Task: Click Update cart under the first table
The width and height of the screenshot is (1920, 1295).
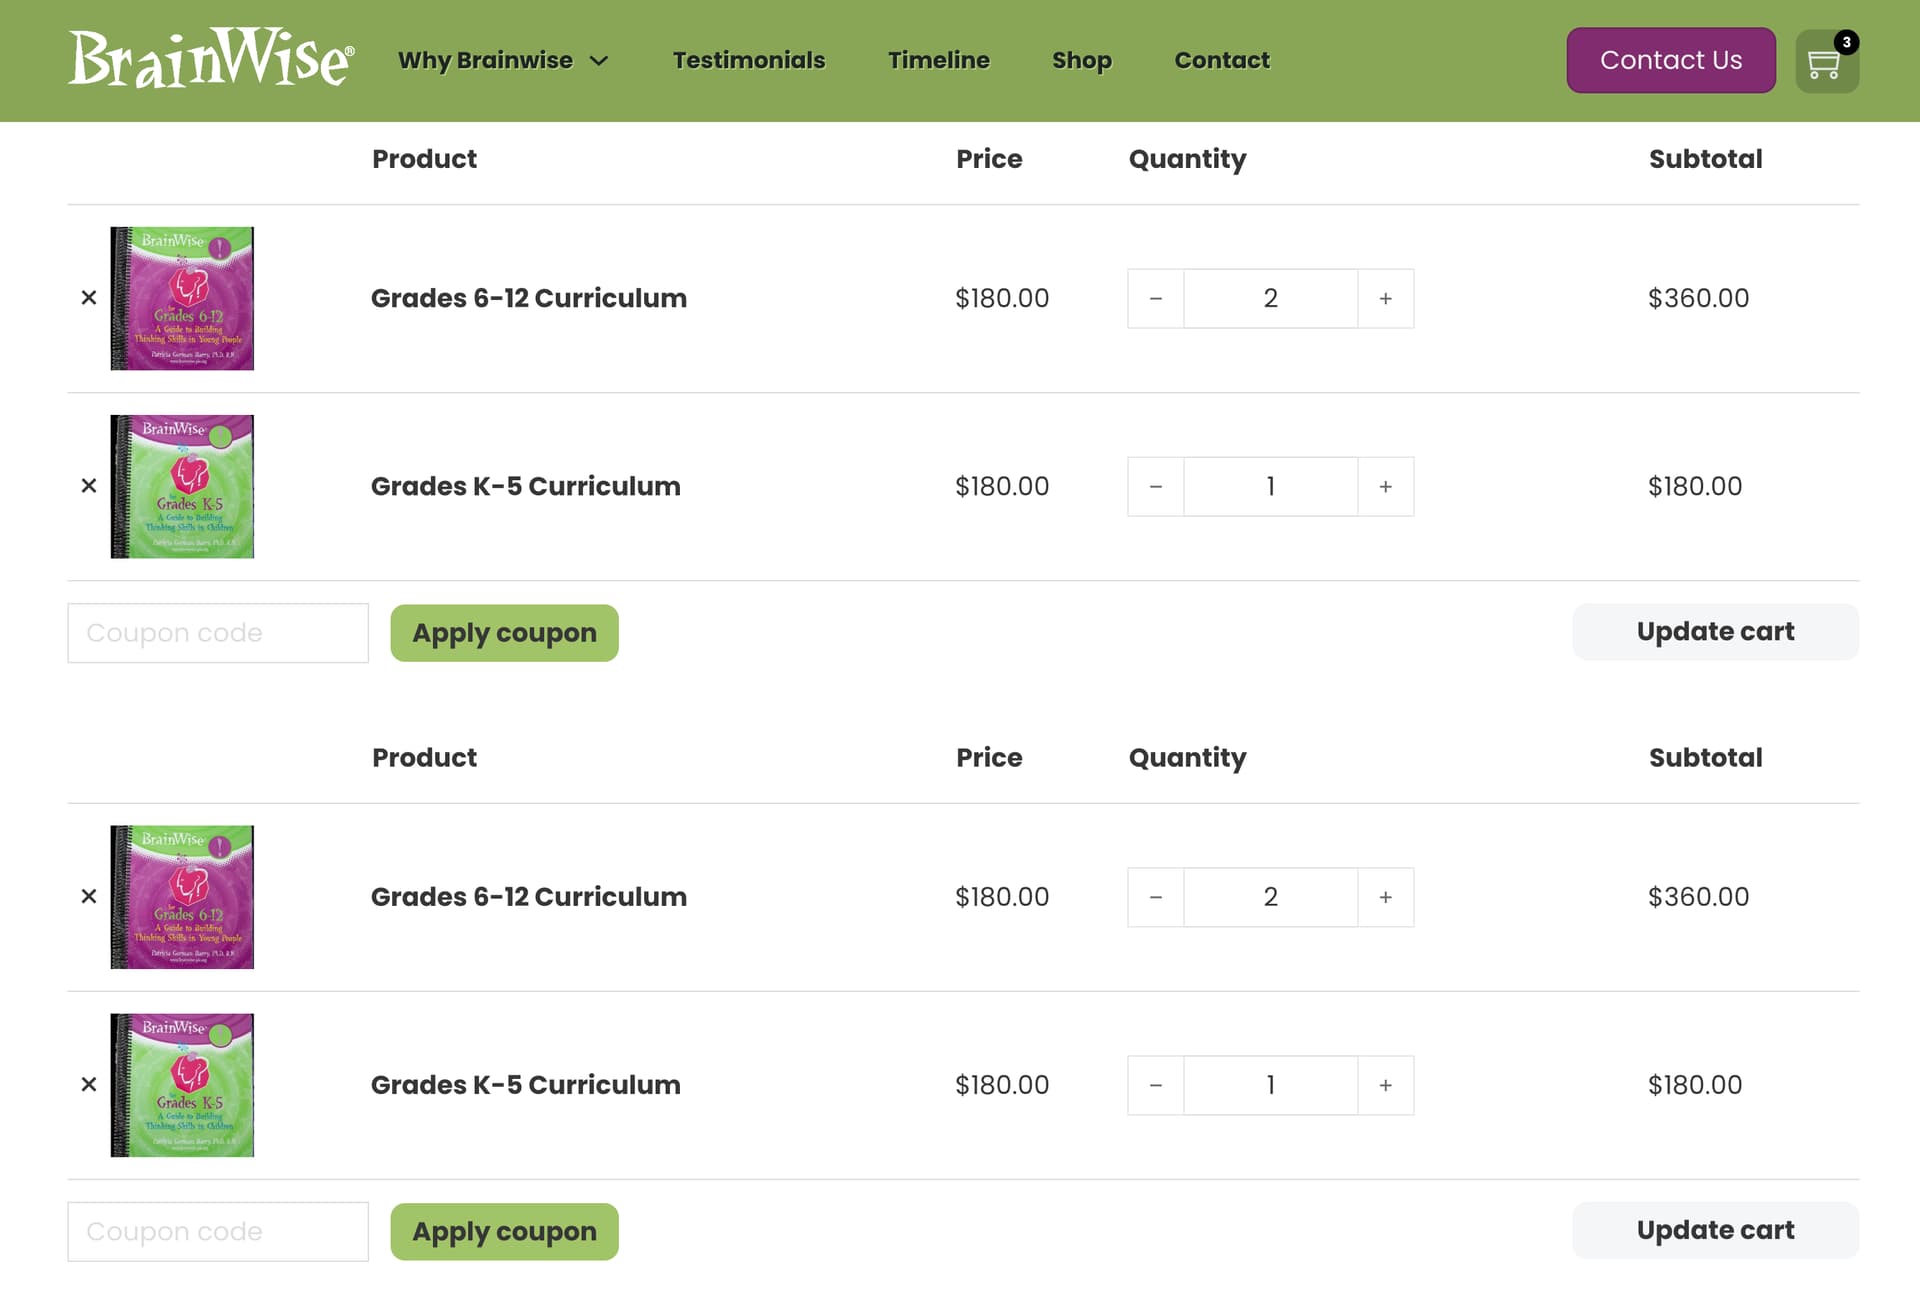Action: point(1716,632)
